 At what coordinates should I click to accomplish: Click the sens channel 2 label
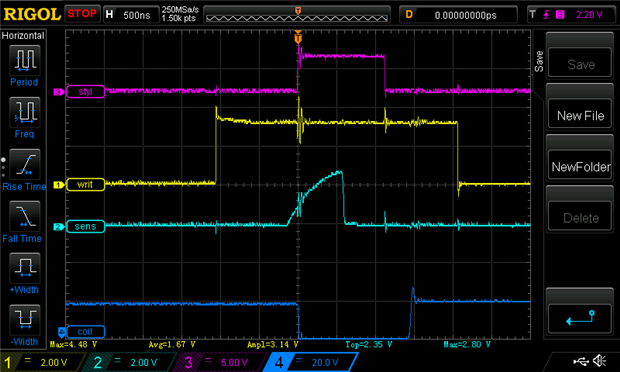[x=85, y=227]
